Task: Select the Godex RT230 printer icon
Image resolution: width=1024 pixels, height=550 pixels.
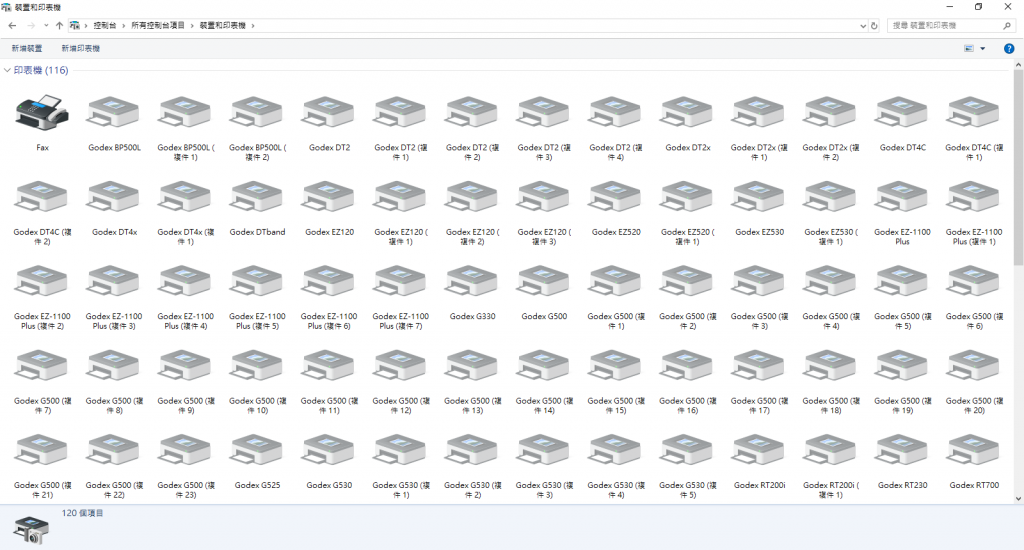Action: (902, 450)
